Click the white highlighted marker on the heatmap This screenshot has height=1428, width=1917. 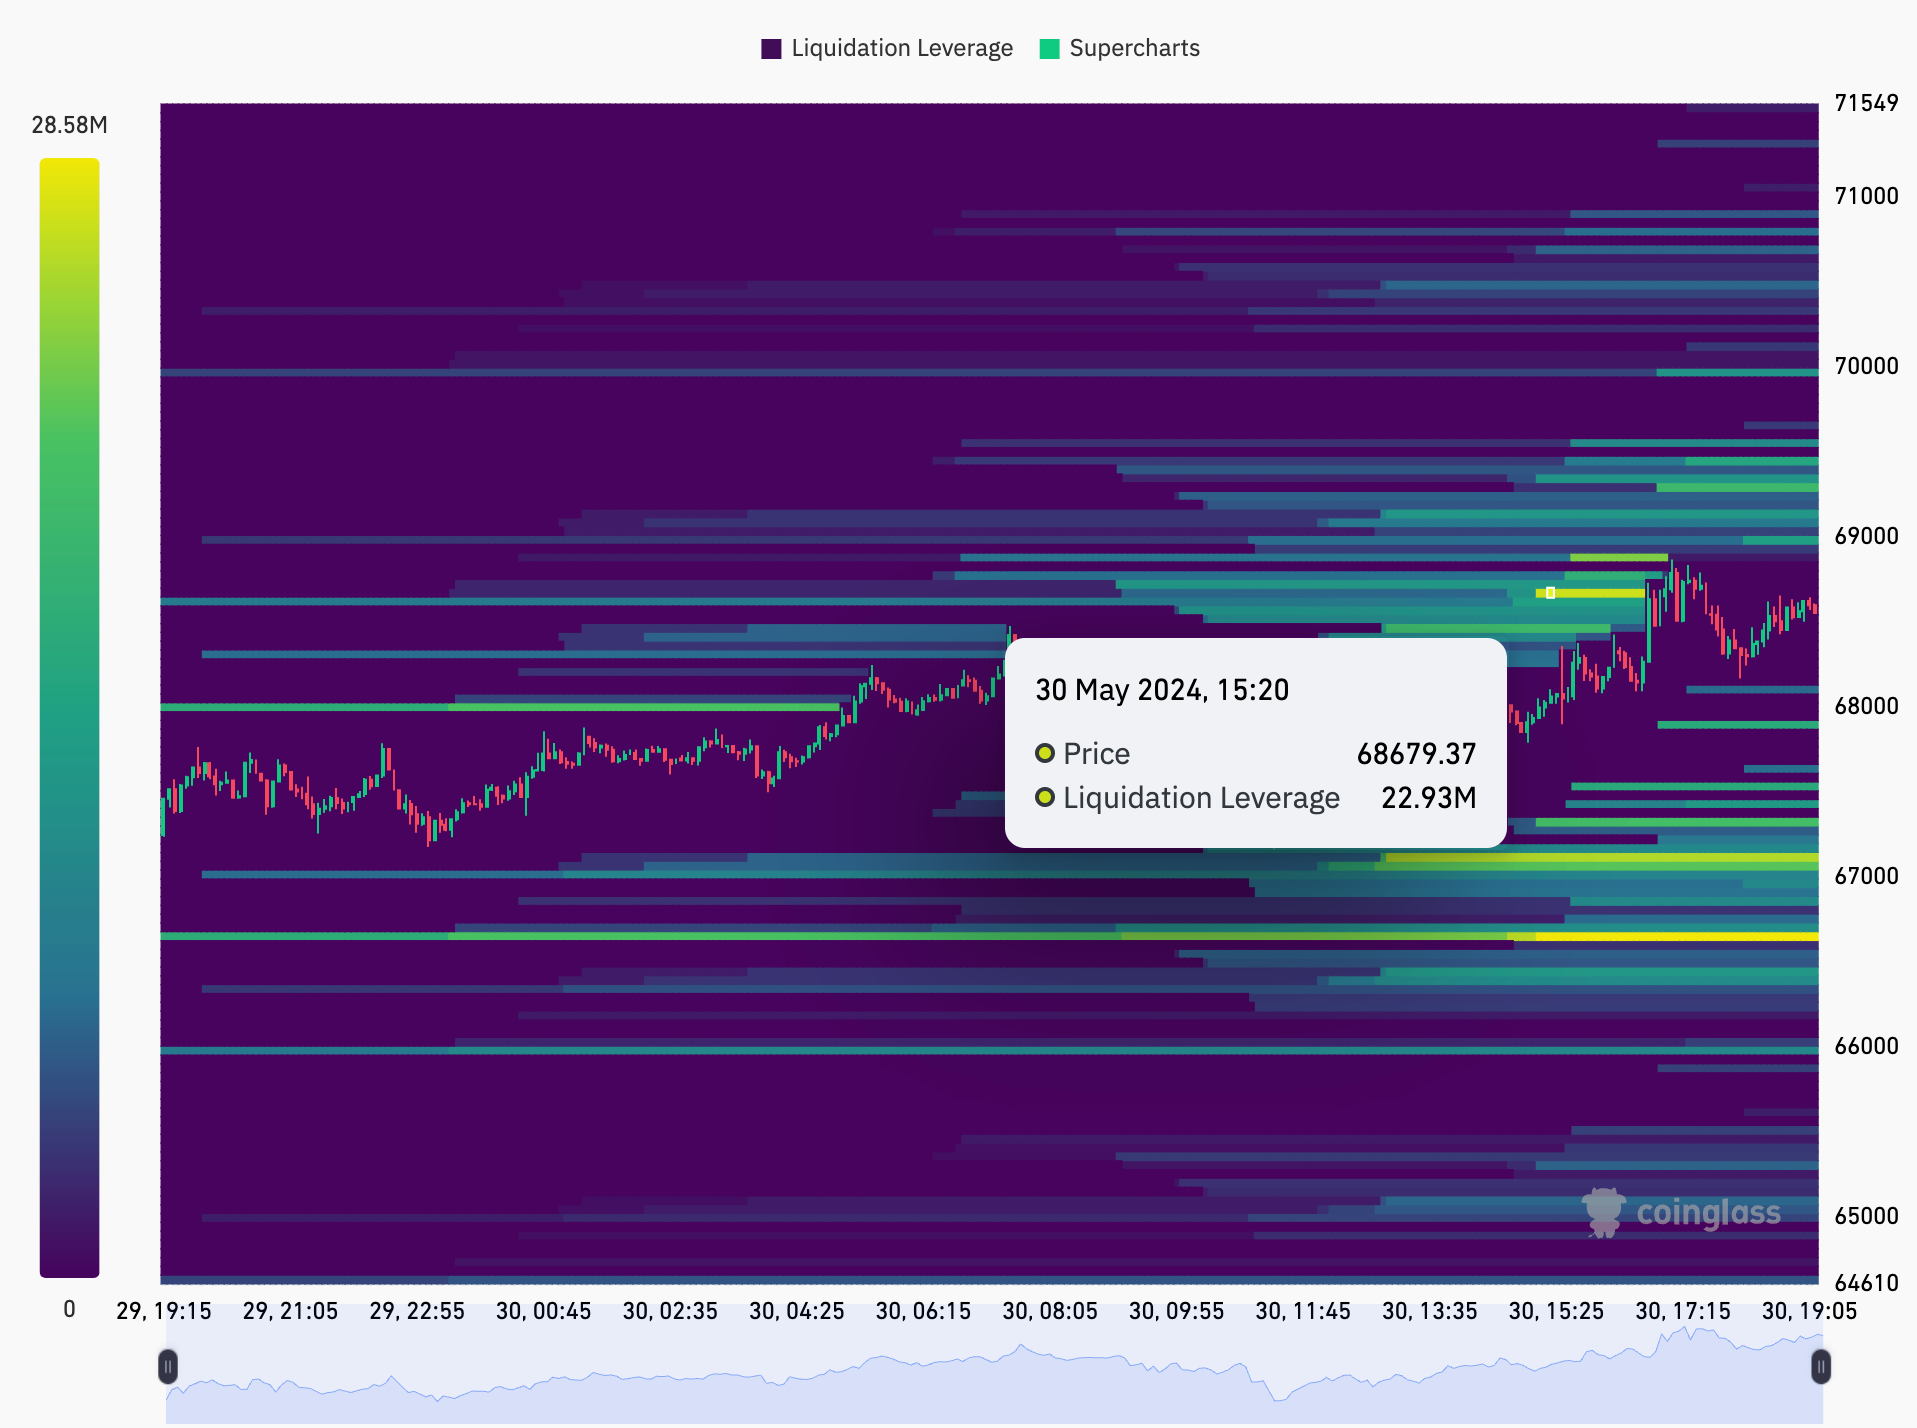[x=1550, y=593]
